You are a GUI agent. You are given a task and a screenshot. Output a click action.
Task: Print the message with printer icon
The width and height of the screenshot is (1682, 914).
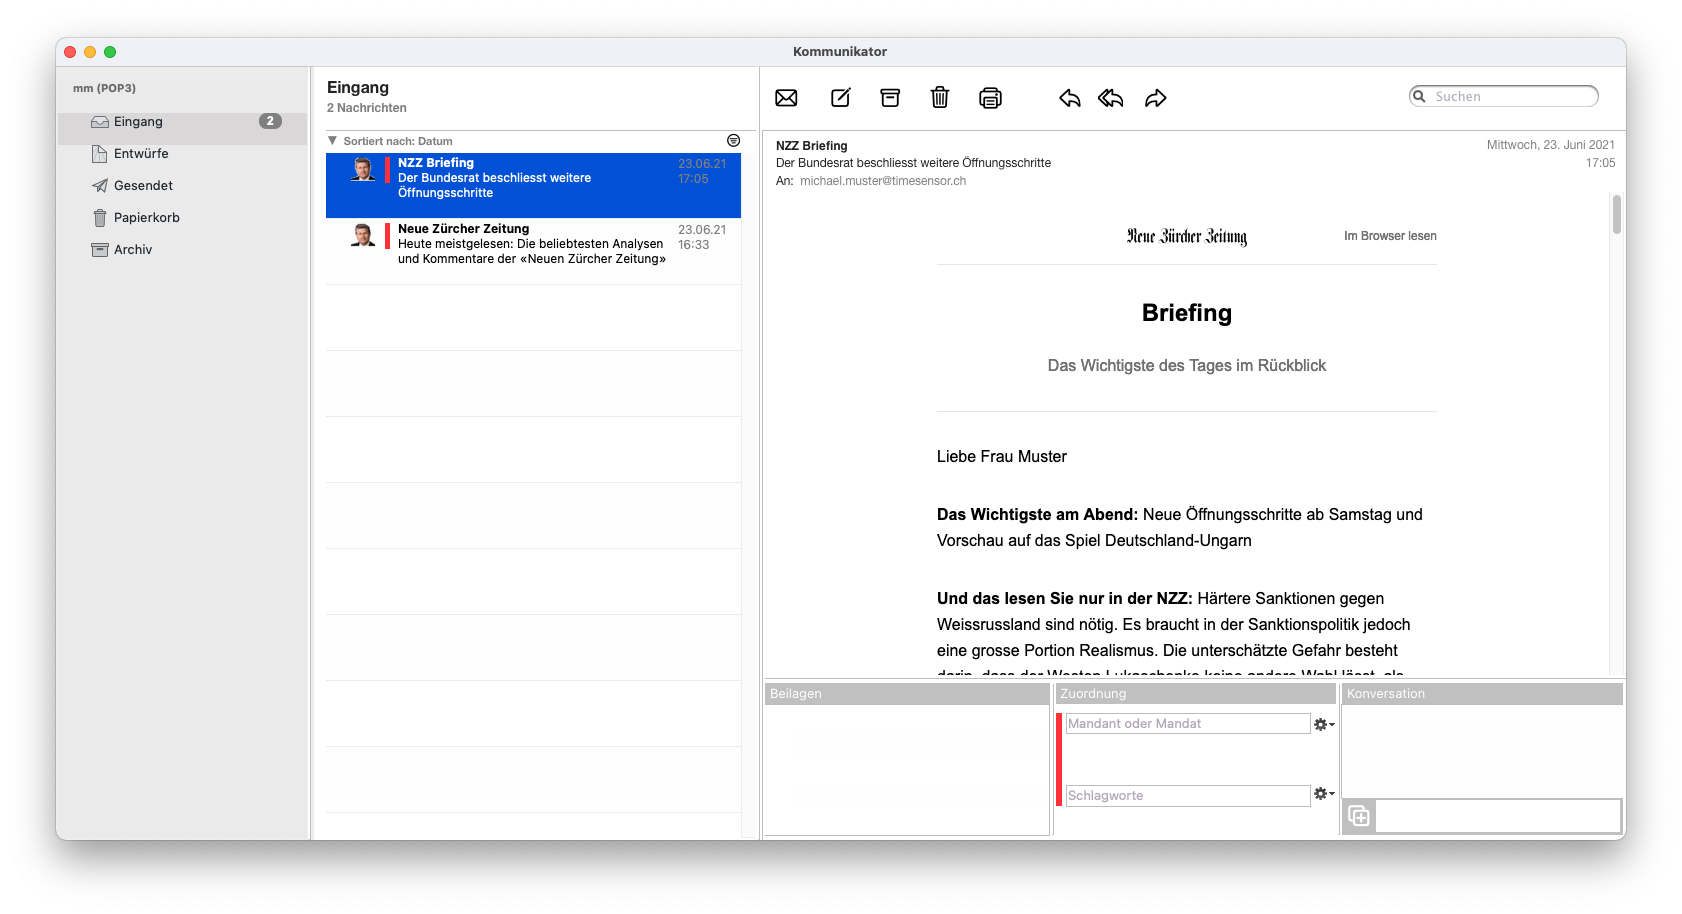(990, 98)
